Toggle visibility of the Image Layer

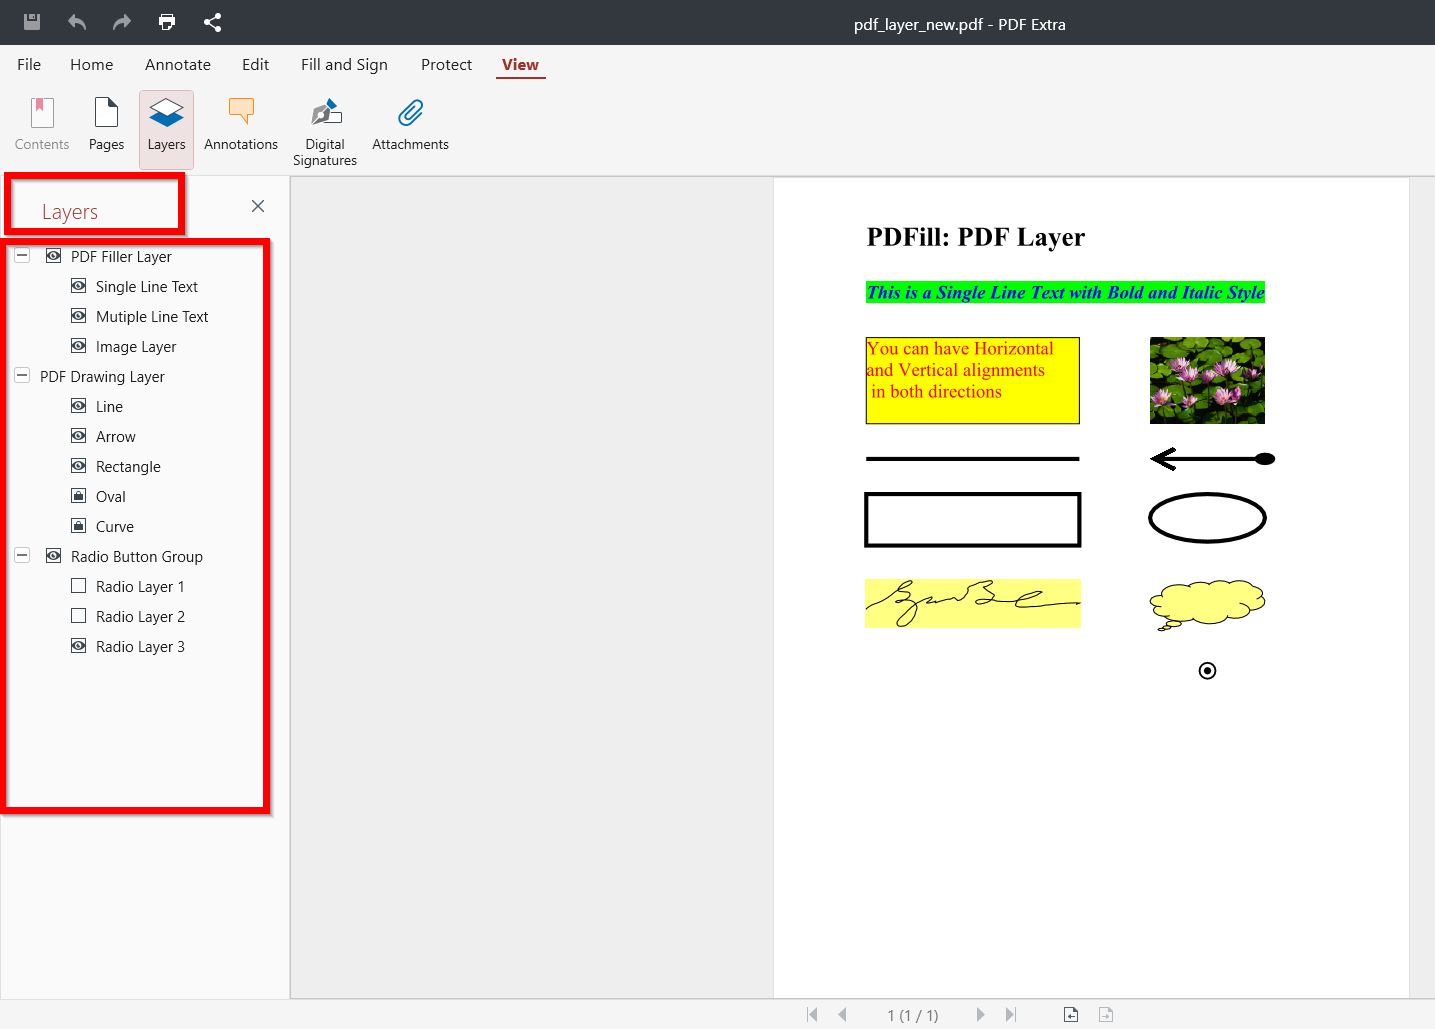78,346
